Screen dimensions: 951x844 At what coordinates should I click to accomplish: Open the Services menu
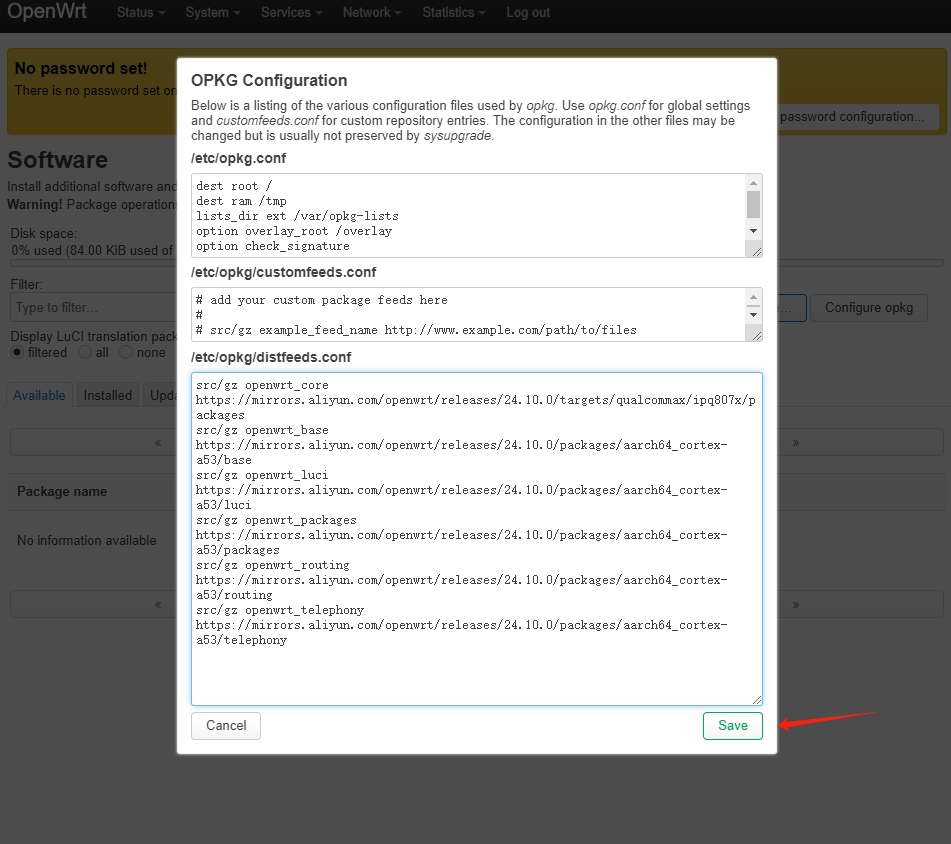click(x=291, y=12)
